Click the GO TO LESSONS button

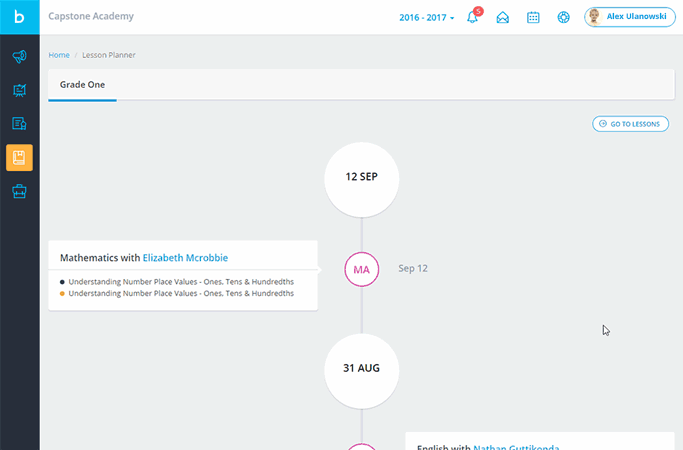(x=630, y=124)
